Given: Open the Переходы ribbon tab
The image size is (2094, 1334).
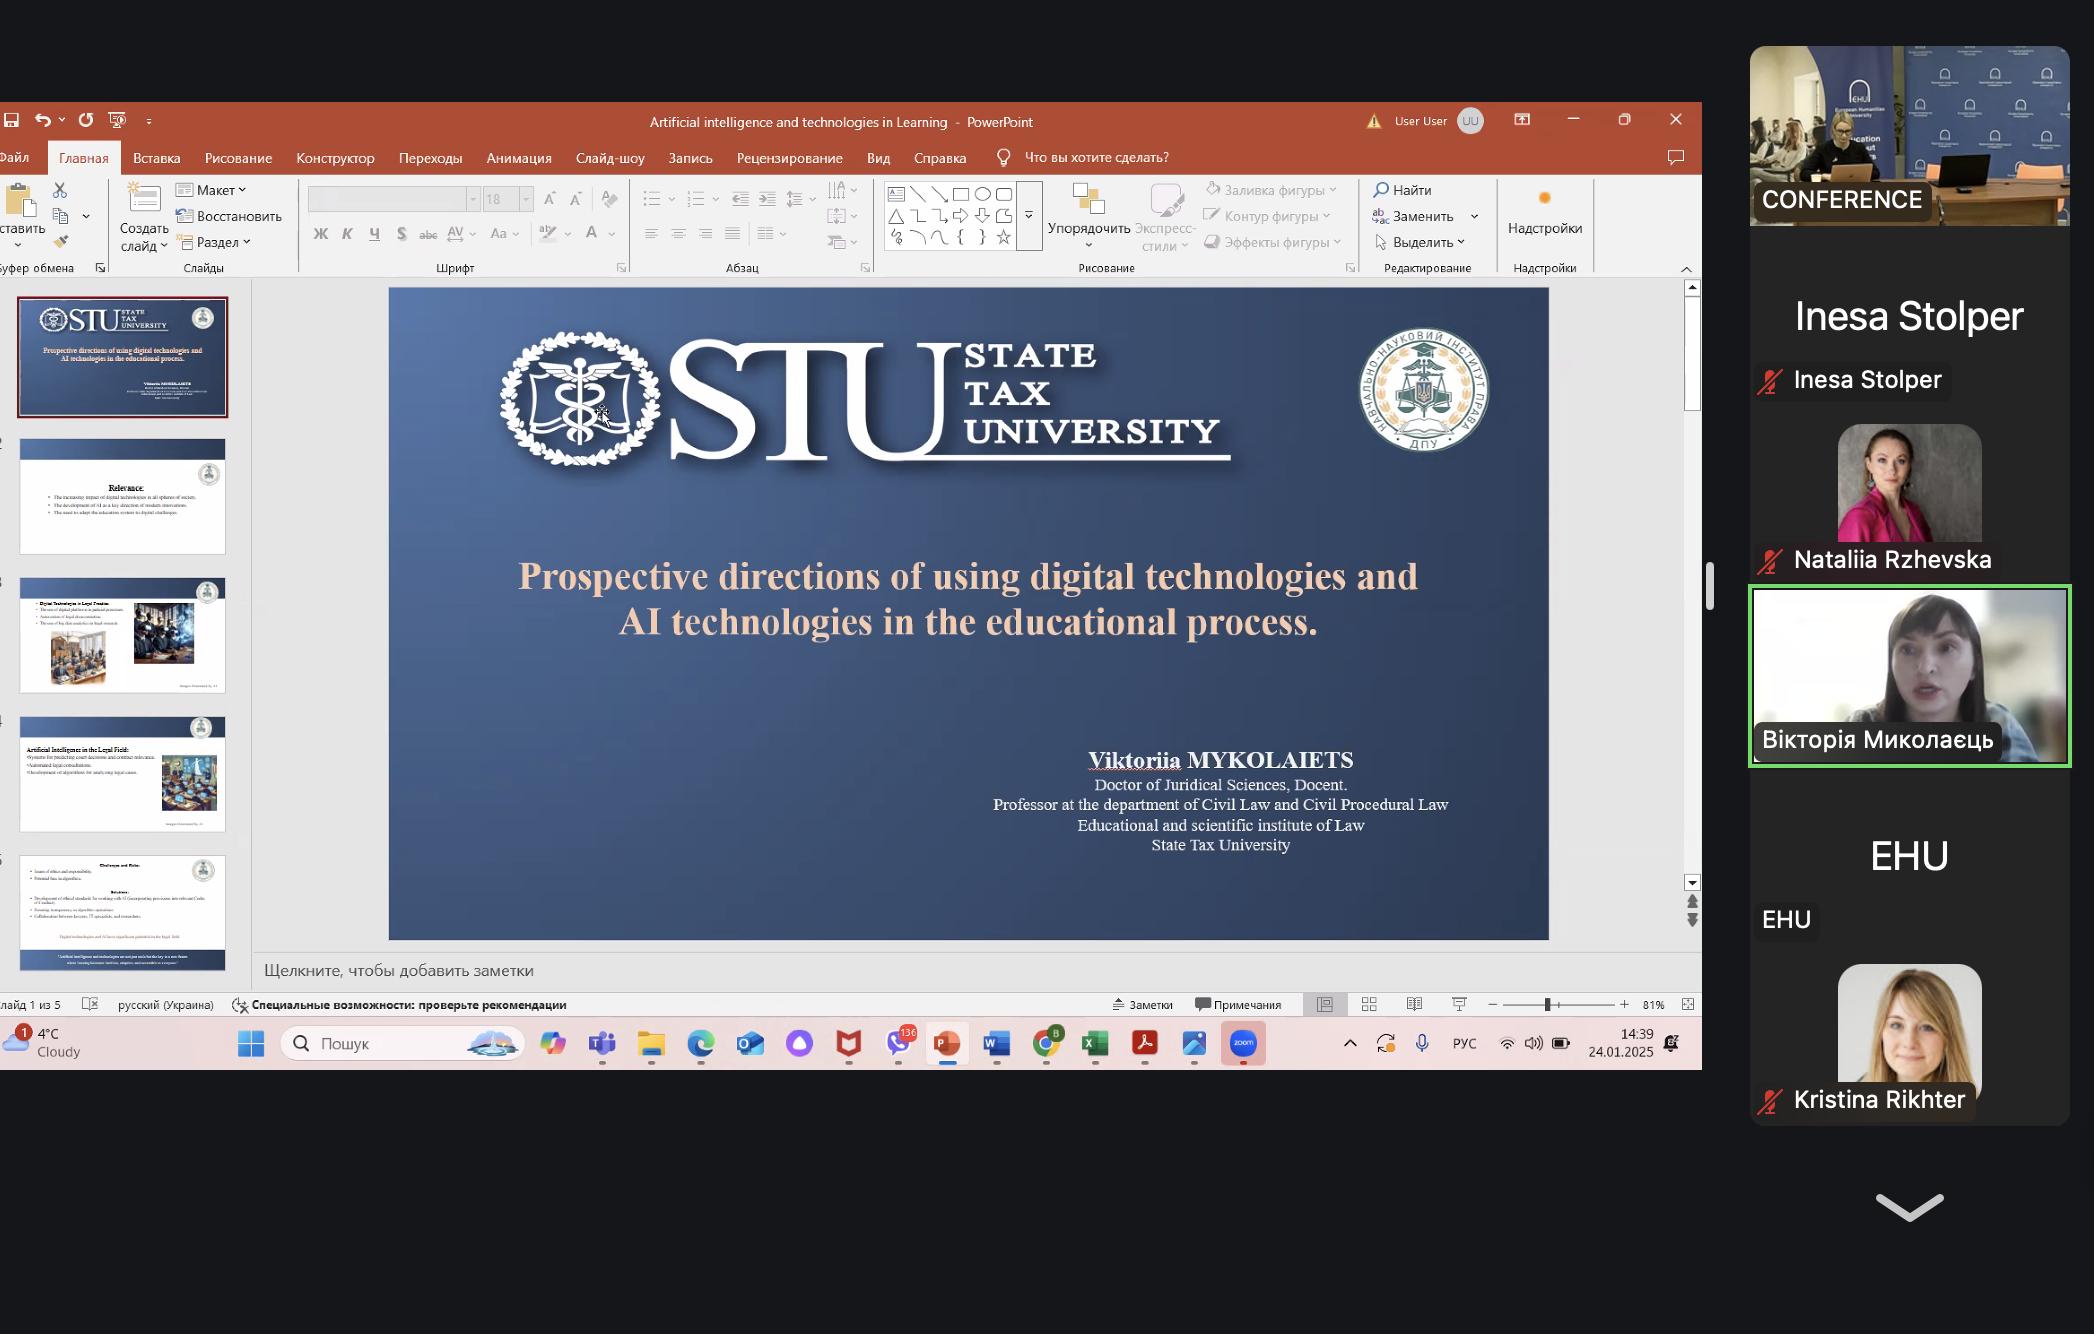Looking at the screenshot, I should 430,158.
